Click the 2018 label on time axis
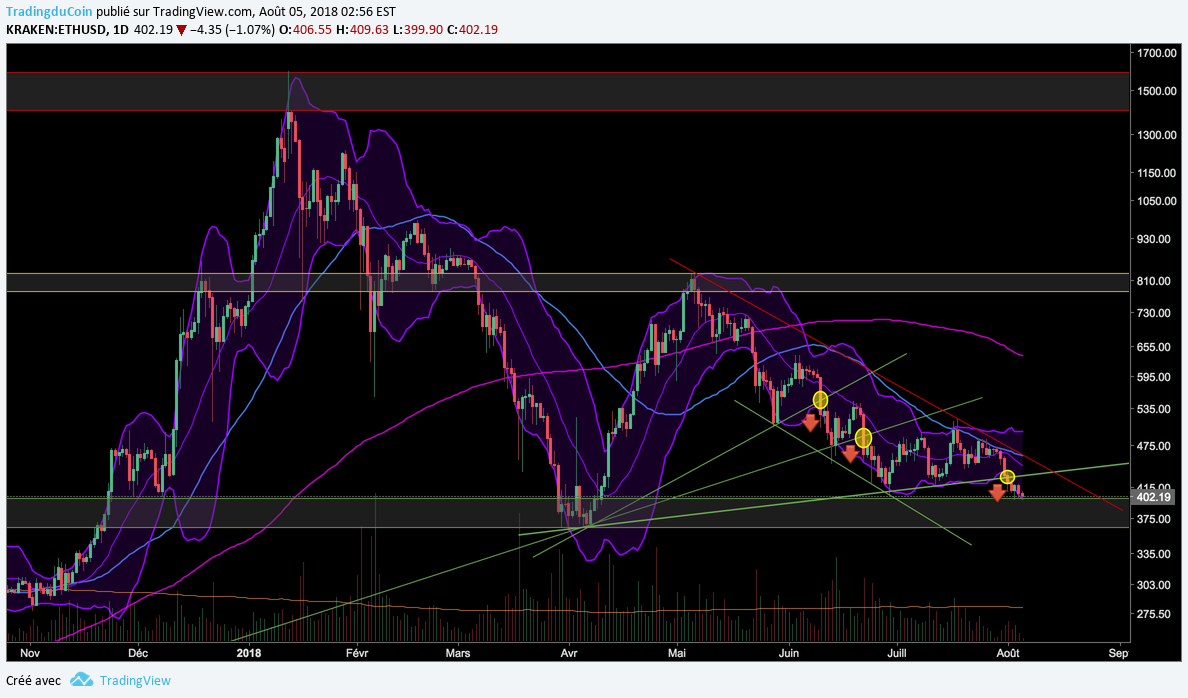Screen dimensions: 1188x698 pyautogui.click(x=250, y=653)
